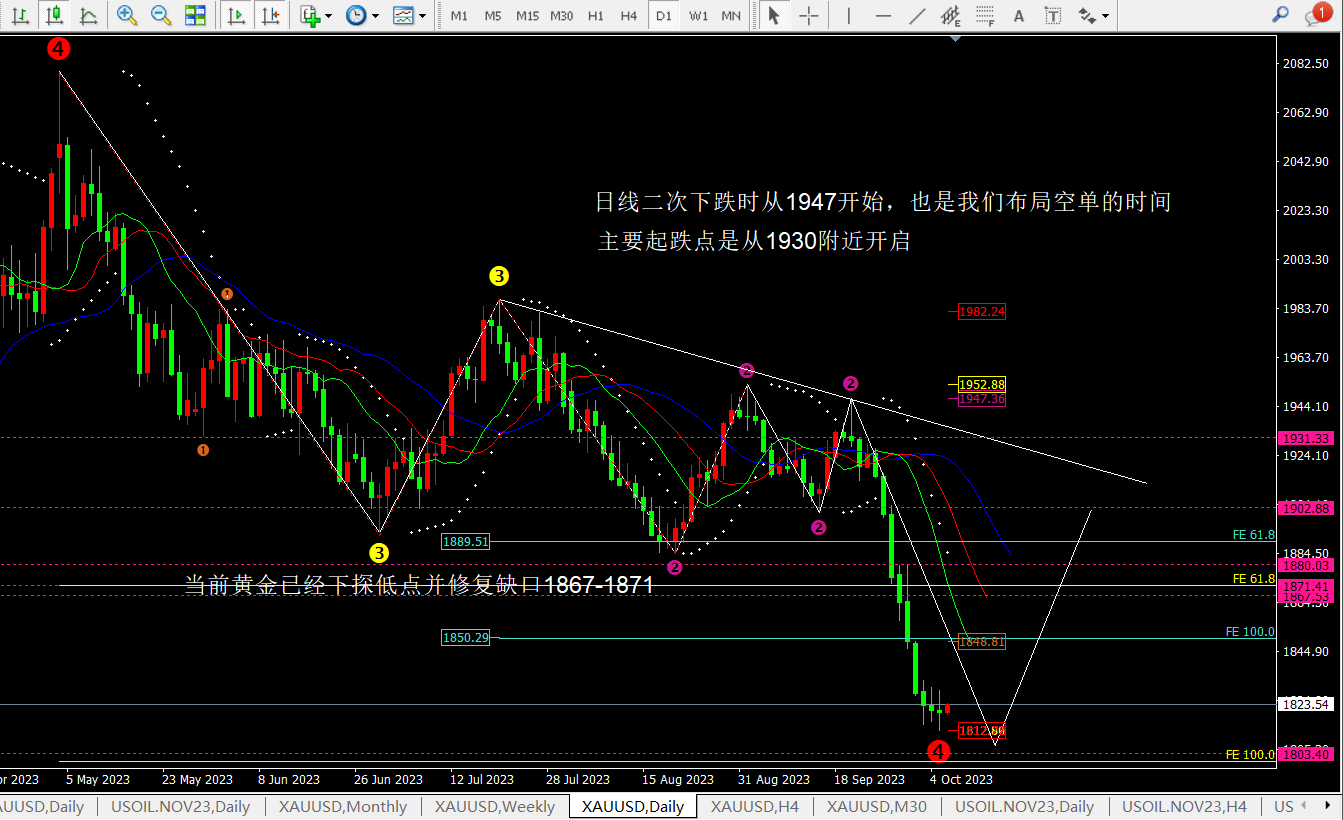This screenshot has height=820, width=1343.
Task: Click the D1 timeframe button
Action: click(x=662, y=15)
